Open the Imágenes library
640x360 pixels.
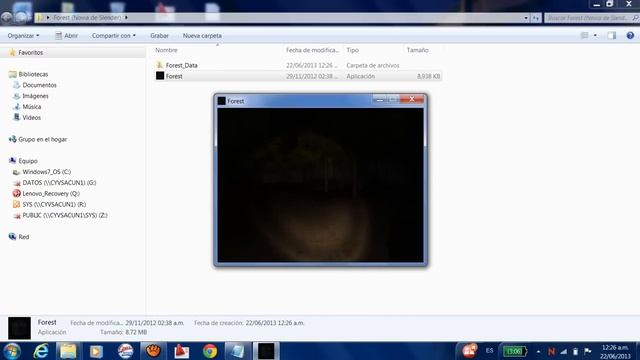coord(35,96)
